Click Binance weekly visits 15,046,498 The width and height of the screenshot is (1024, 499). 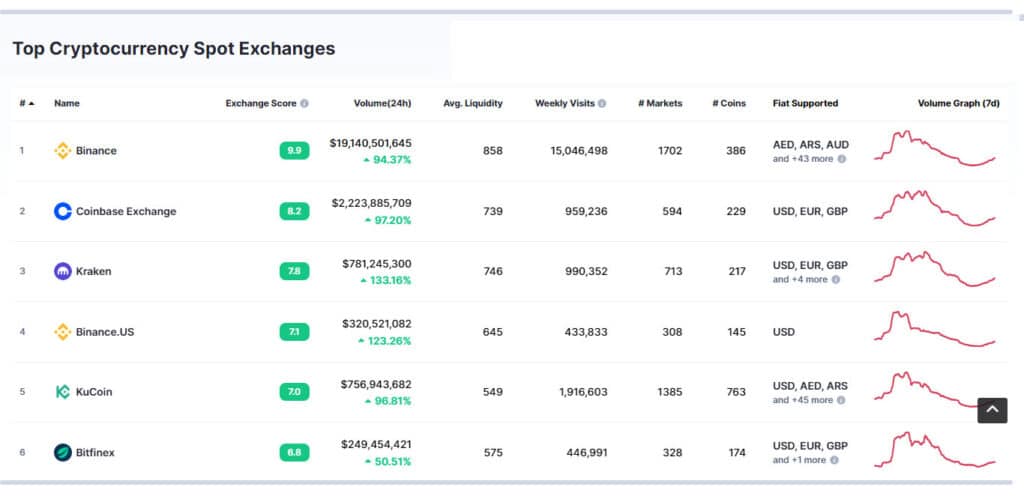point(579,151)
